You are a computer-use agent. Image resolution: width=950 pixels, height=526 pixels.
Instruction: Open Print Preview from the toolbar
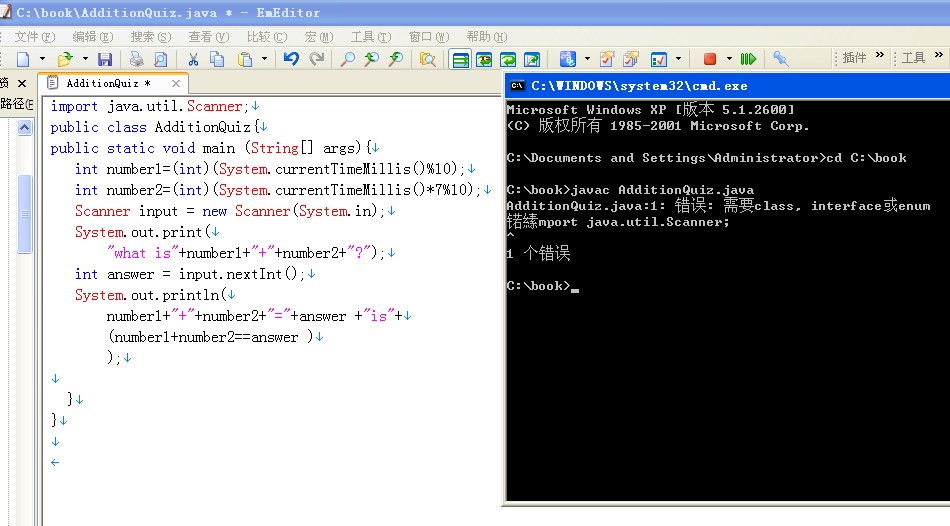point(161,59)
